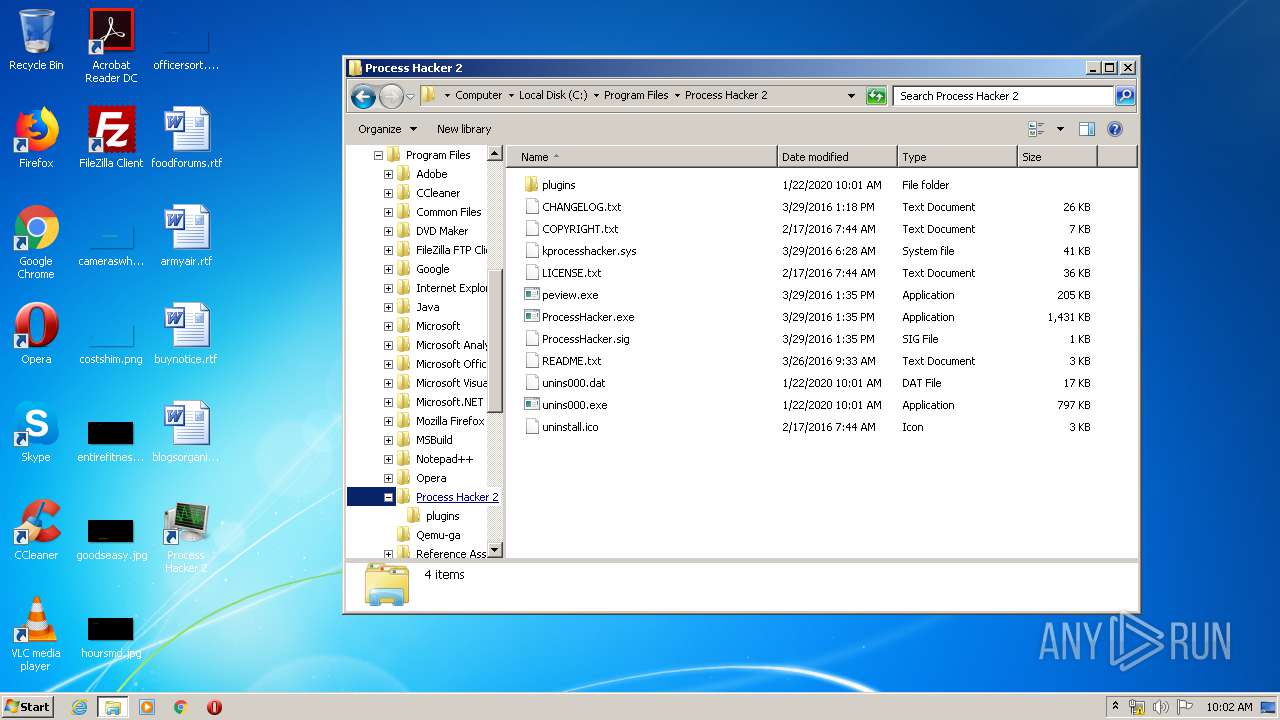1280x720 pixels.
Task: Open the Organize dropdown menu
Action: (387, 129)
